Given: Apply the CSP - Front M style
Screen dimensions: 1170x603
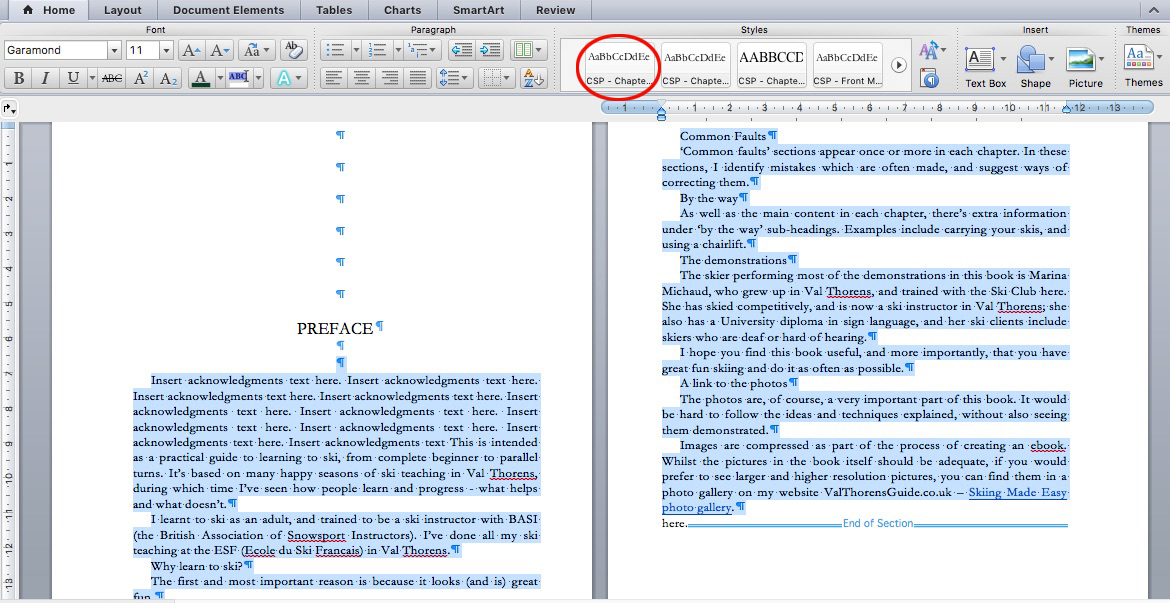Looking at the screenshot, I should pos(847,65).
